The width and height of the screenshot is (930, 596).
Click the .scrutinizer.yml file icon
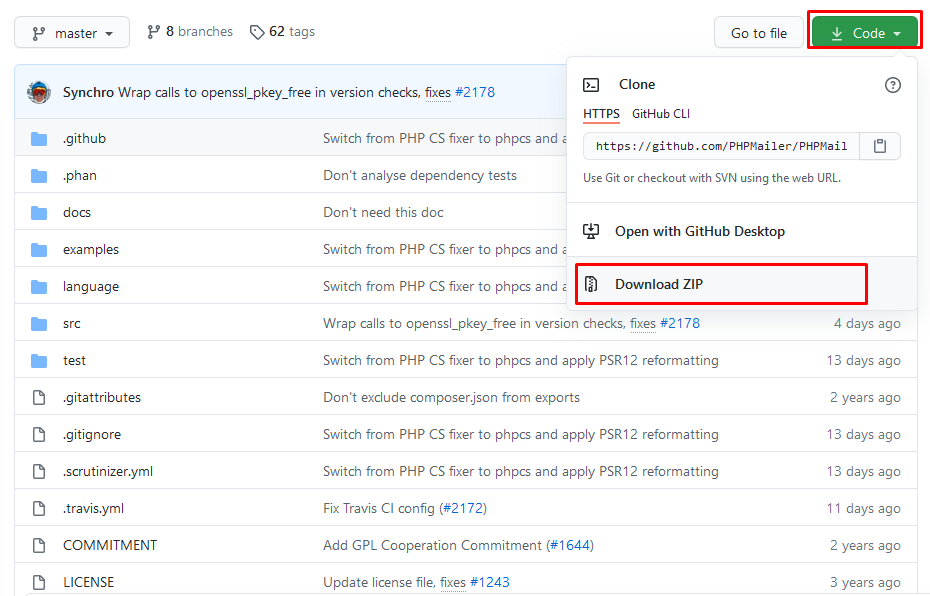click(x=39, y=471)
